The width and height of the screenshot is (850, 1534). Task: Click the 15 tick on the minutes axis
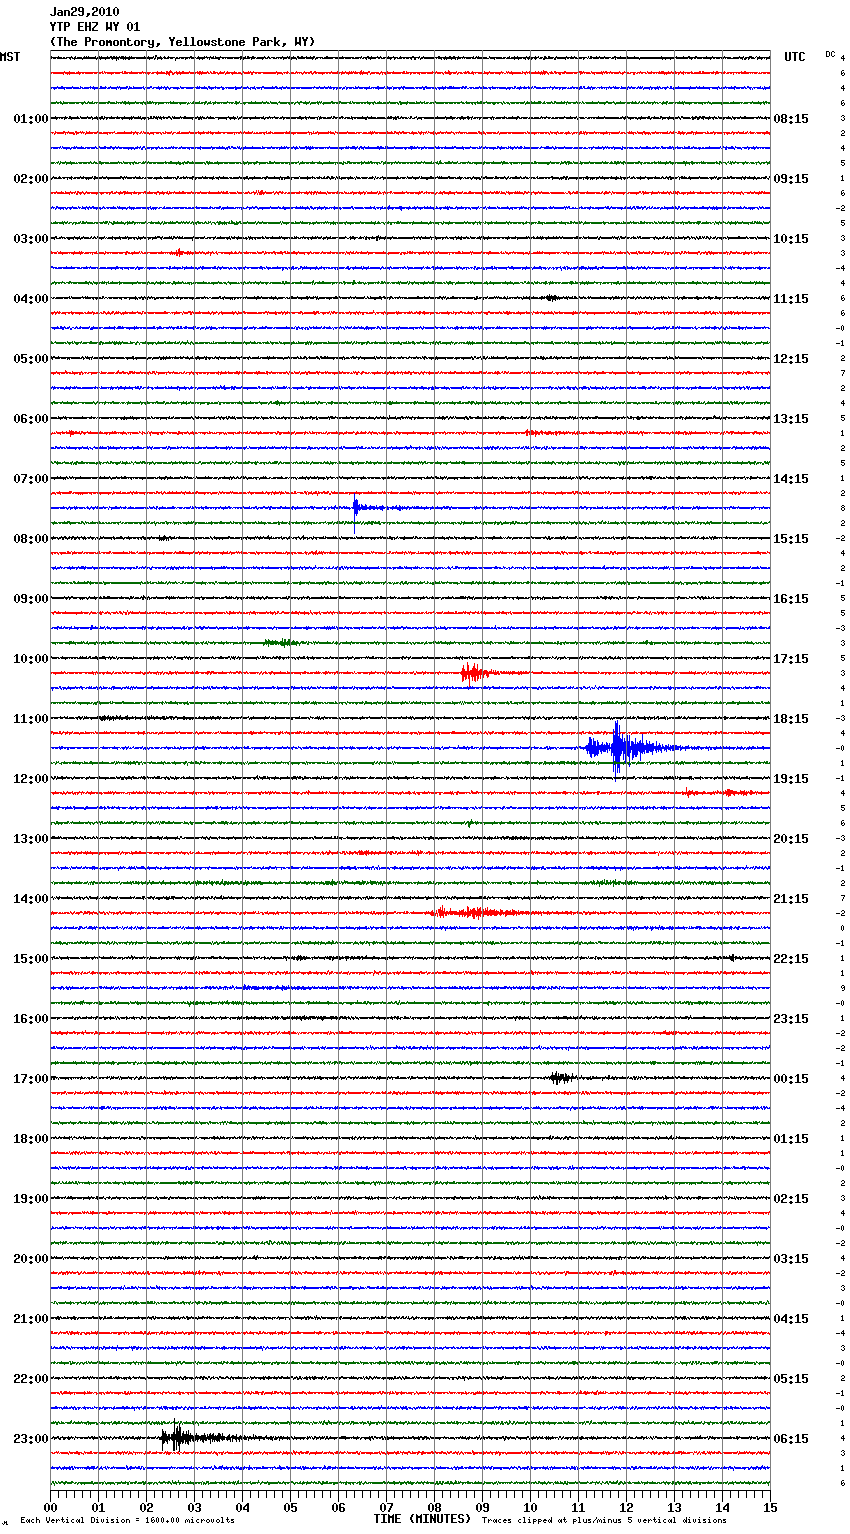[x=770, y=1507]
